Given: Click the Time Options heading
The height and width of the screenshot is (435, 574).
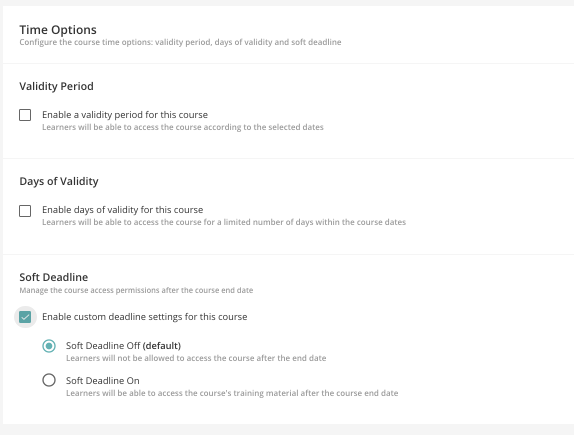Looking at the screenshot, I should click(x=58, y=30).
